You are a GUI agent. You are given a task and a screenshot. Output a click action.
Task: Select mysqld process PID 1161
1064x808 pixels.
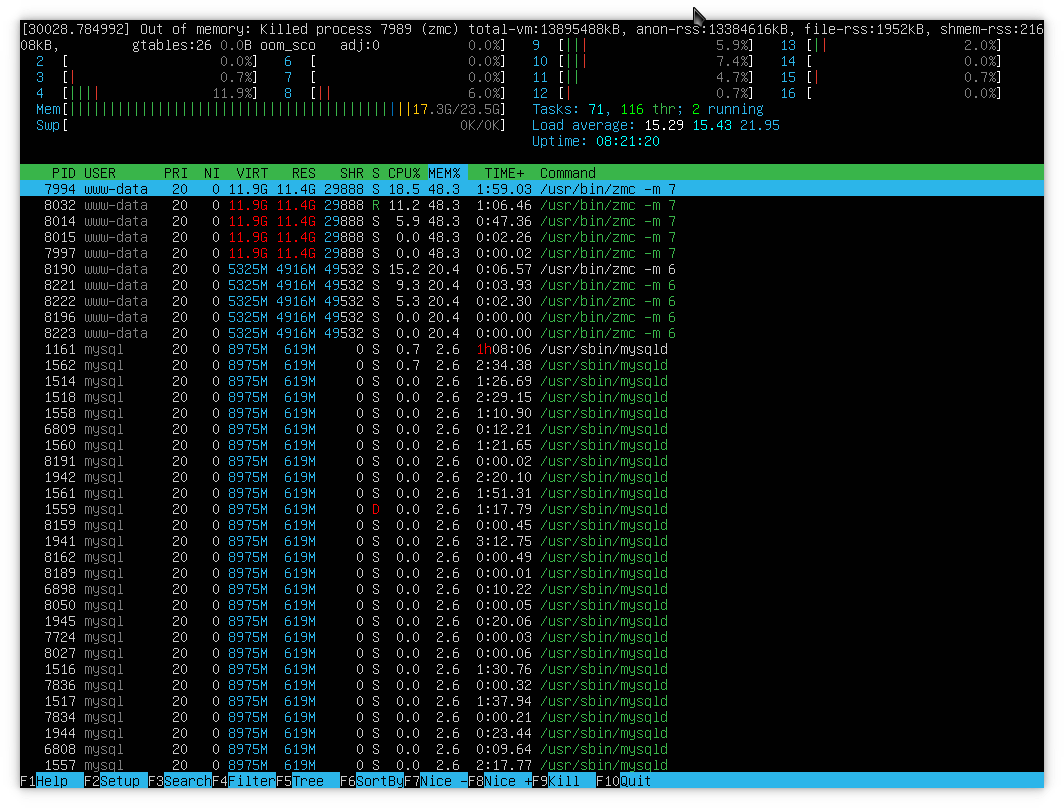point(532,349)
